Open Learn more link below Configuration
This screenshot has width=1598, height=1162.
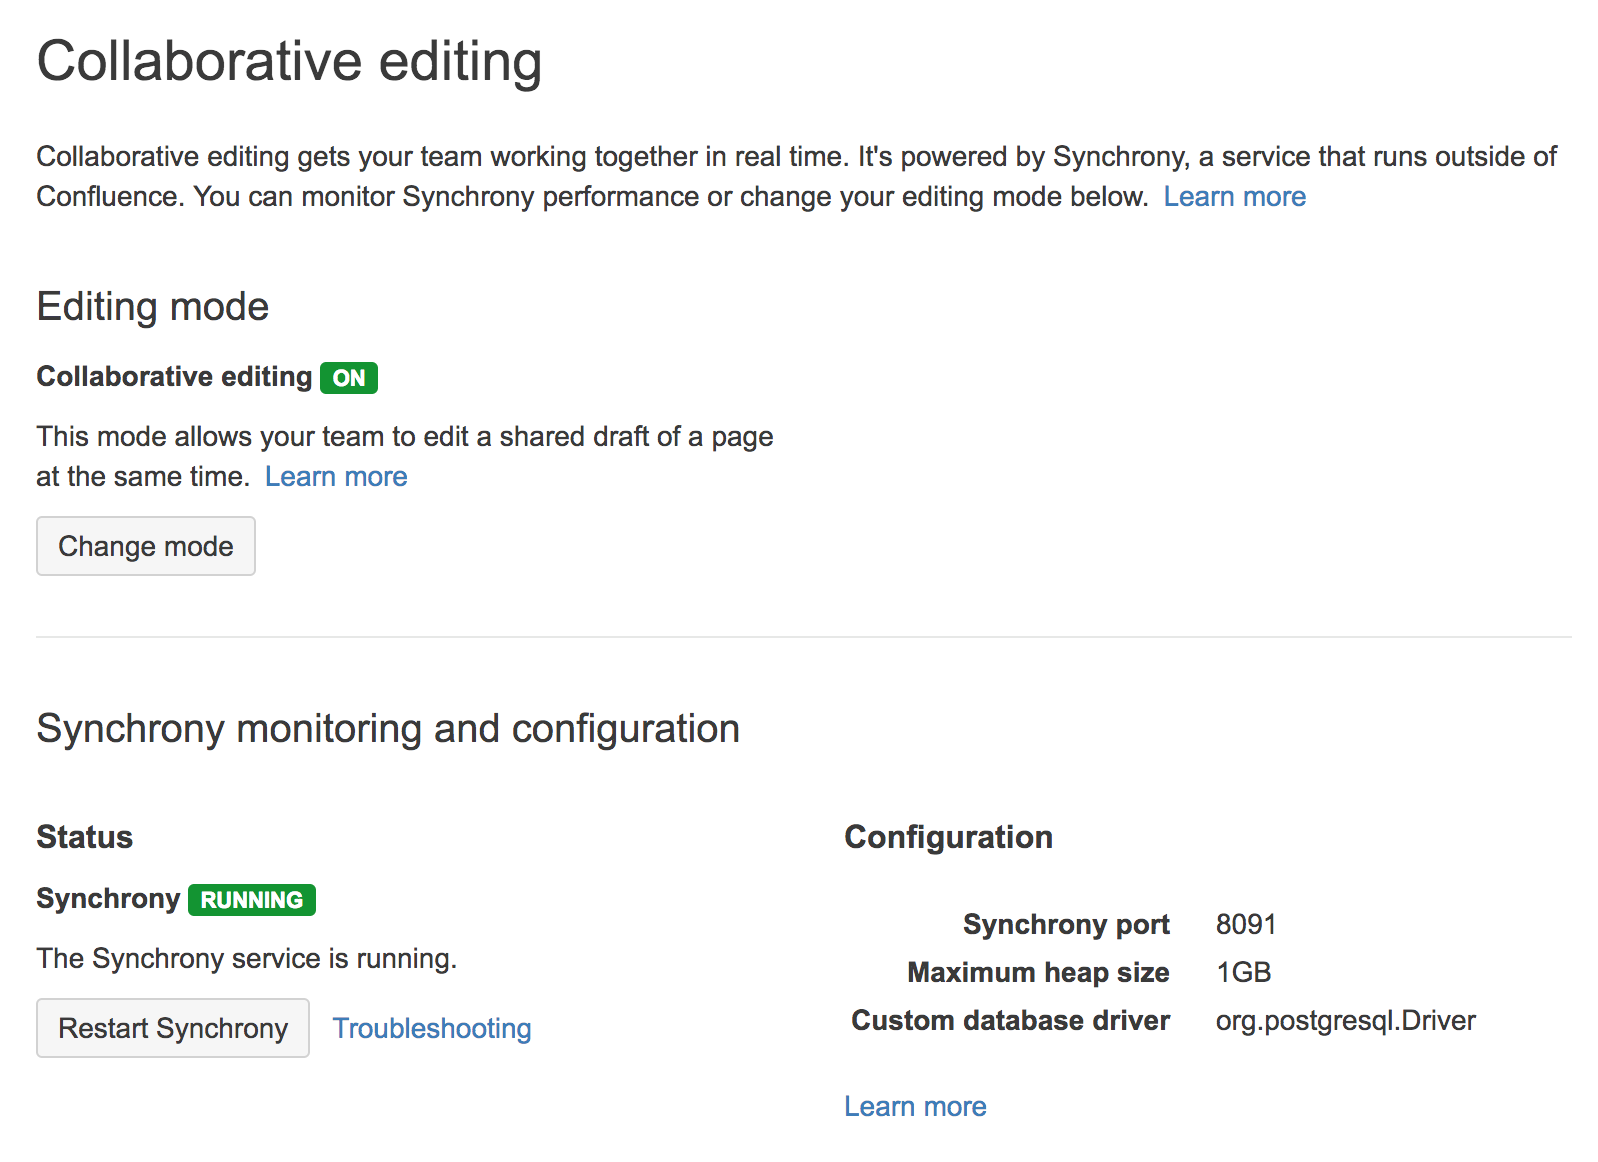(x=915, y=1106)
